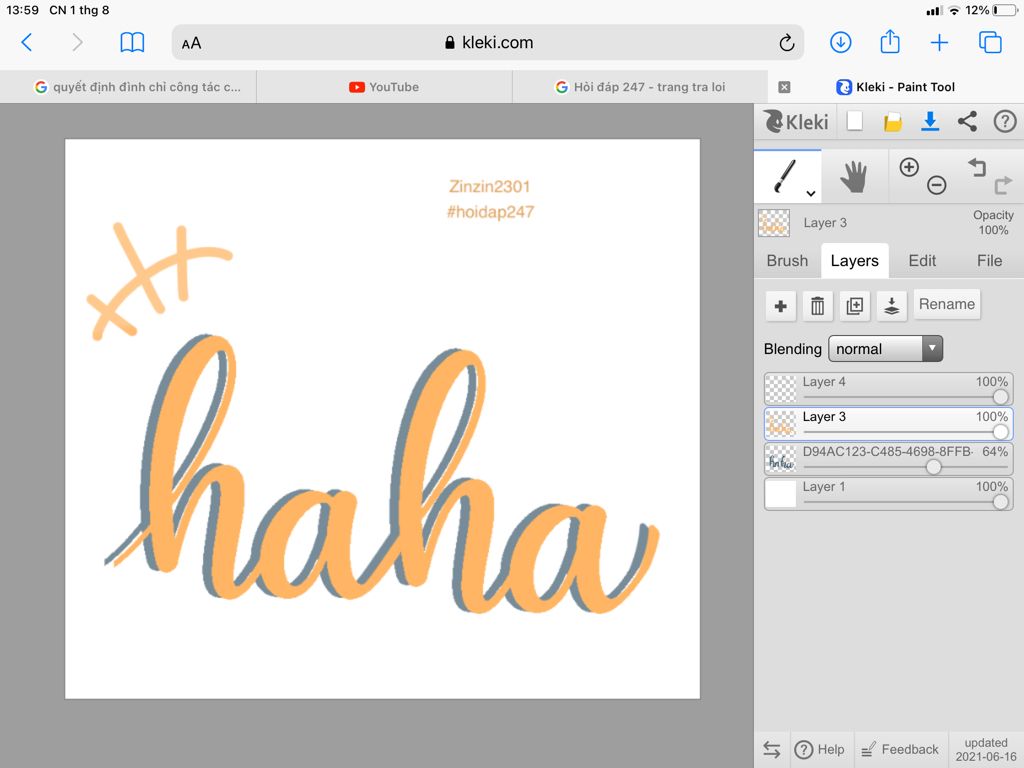Click Layer 4's opacity slider handle
Screen dimensions: 1024x768
1000,396
